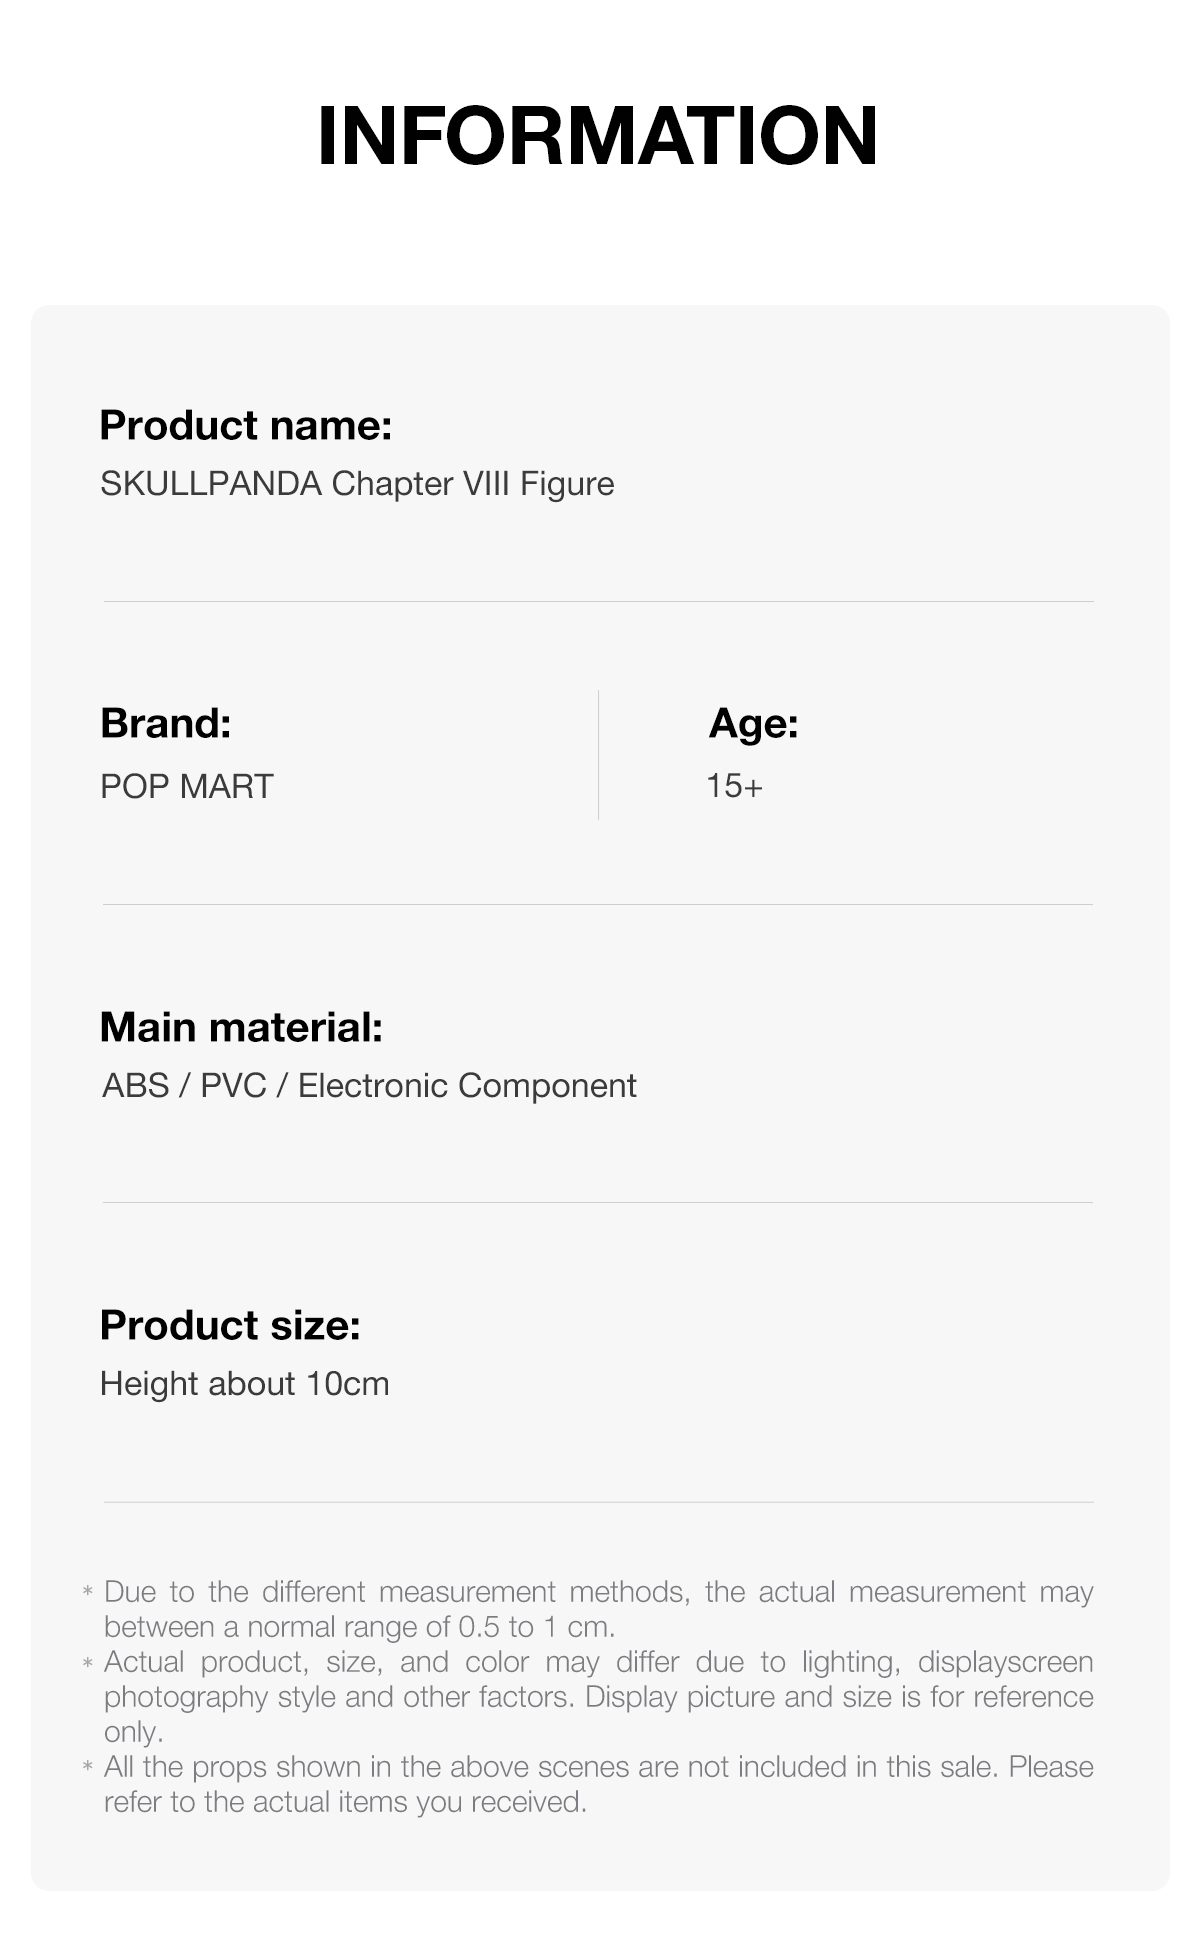
Task: Select the Product name label
Action: click(x=246, y=425)
